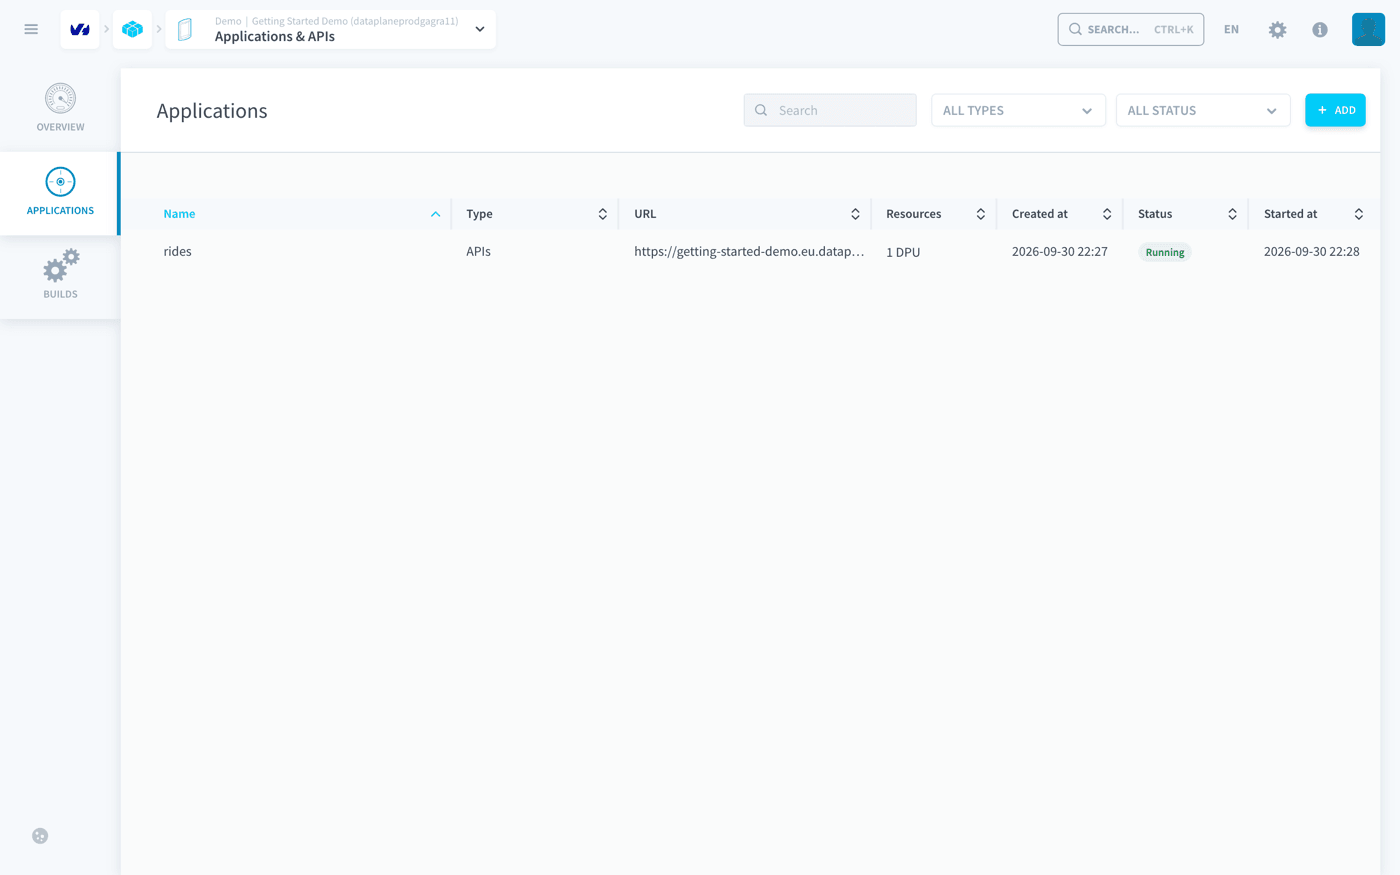Screen dimensions: 1400x875
Task: Click the 1 DPU resources cell
Action: pyautogui.click(x=903, y=252)
